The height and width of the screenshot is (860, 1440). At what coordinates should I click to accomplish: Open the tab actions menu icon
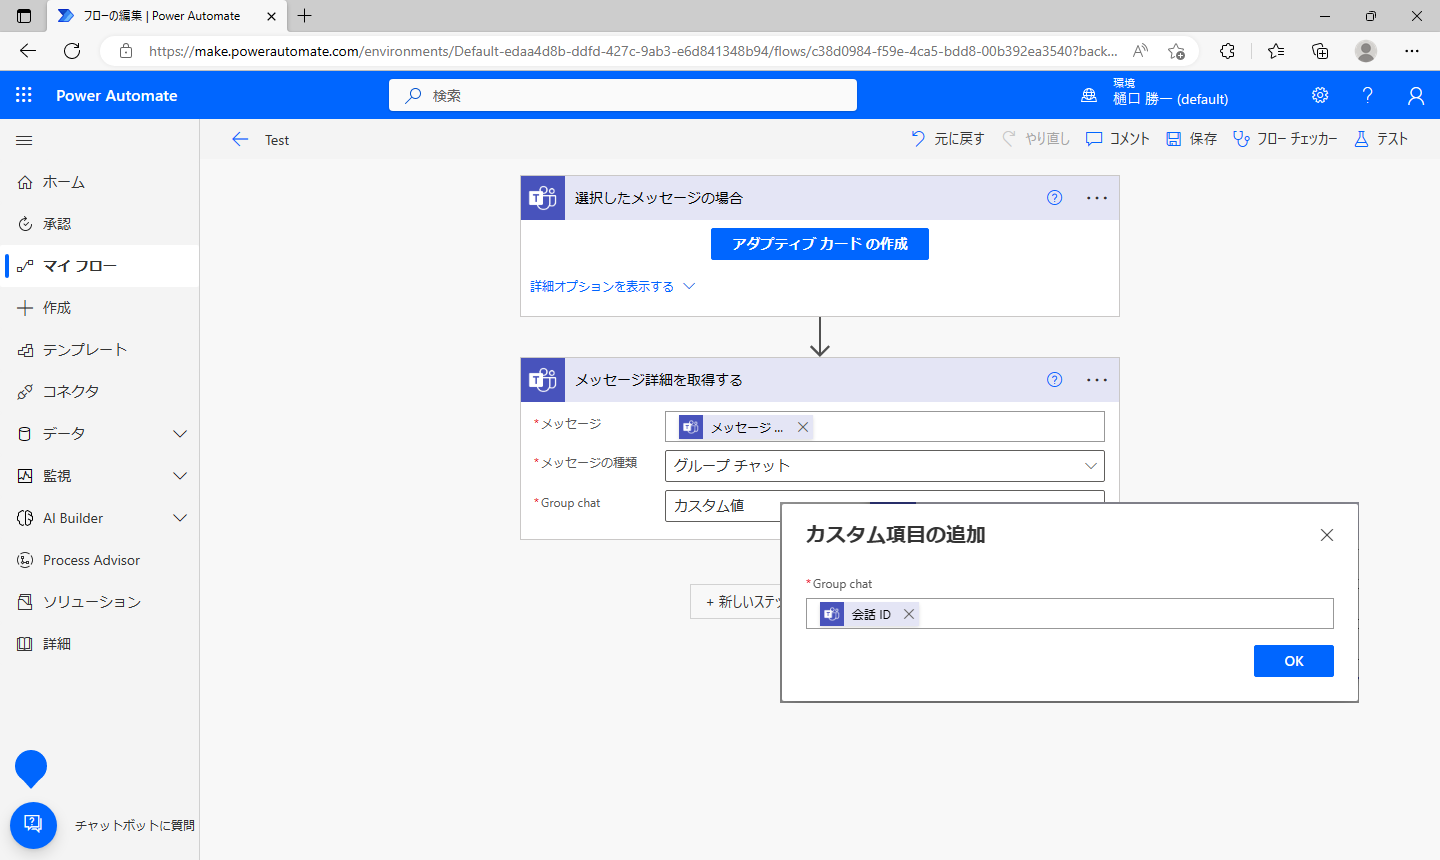click(24, 16)
